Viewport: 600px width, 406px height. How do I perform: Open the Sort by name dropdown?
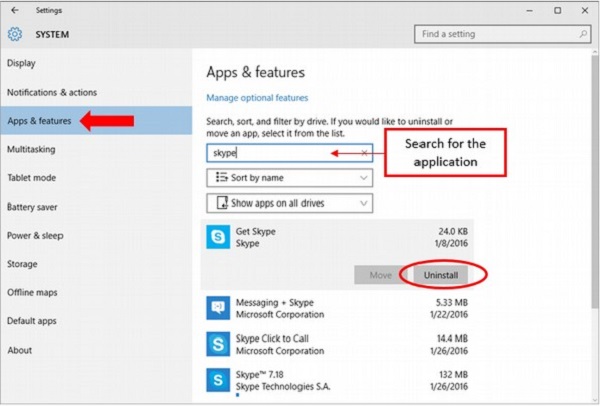coord(290,177)
